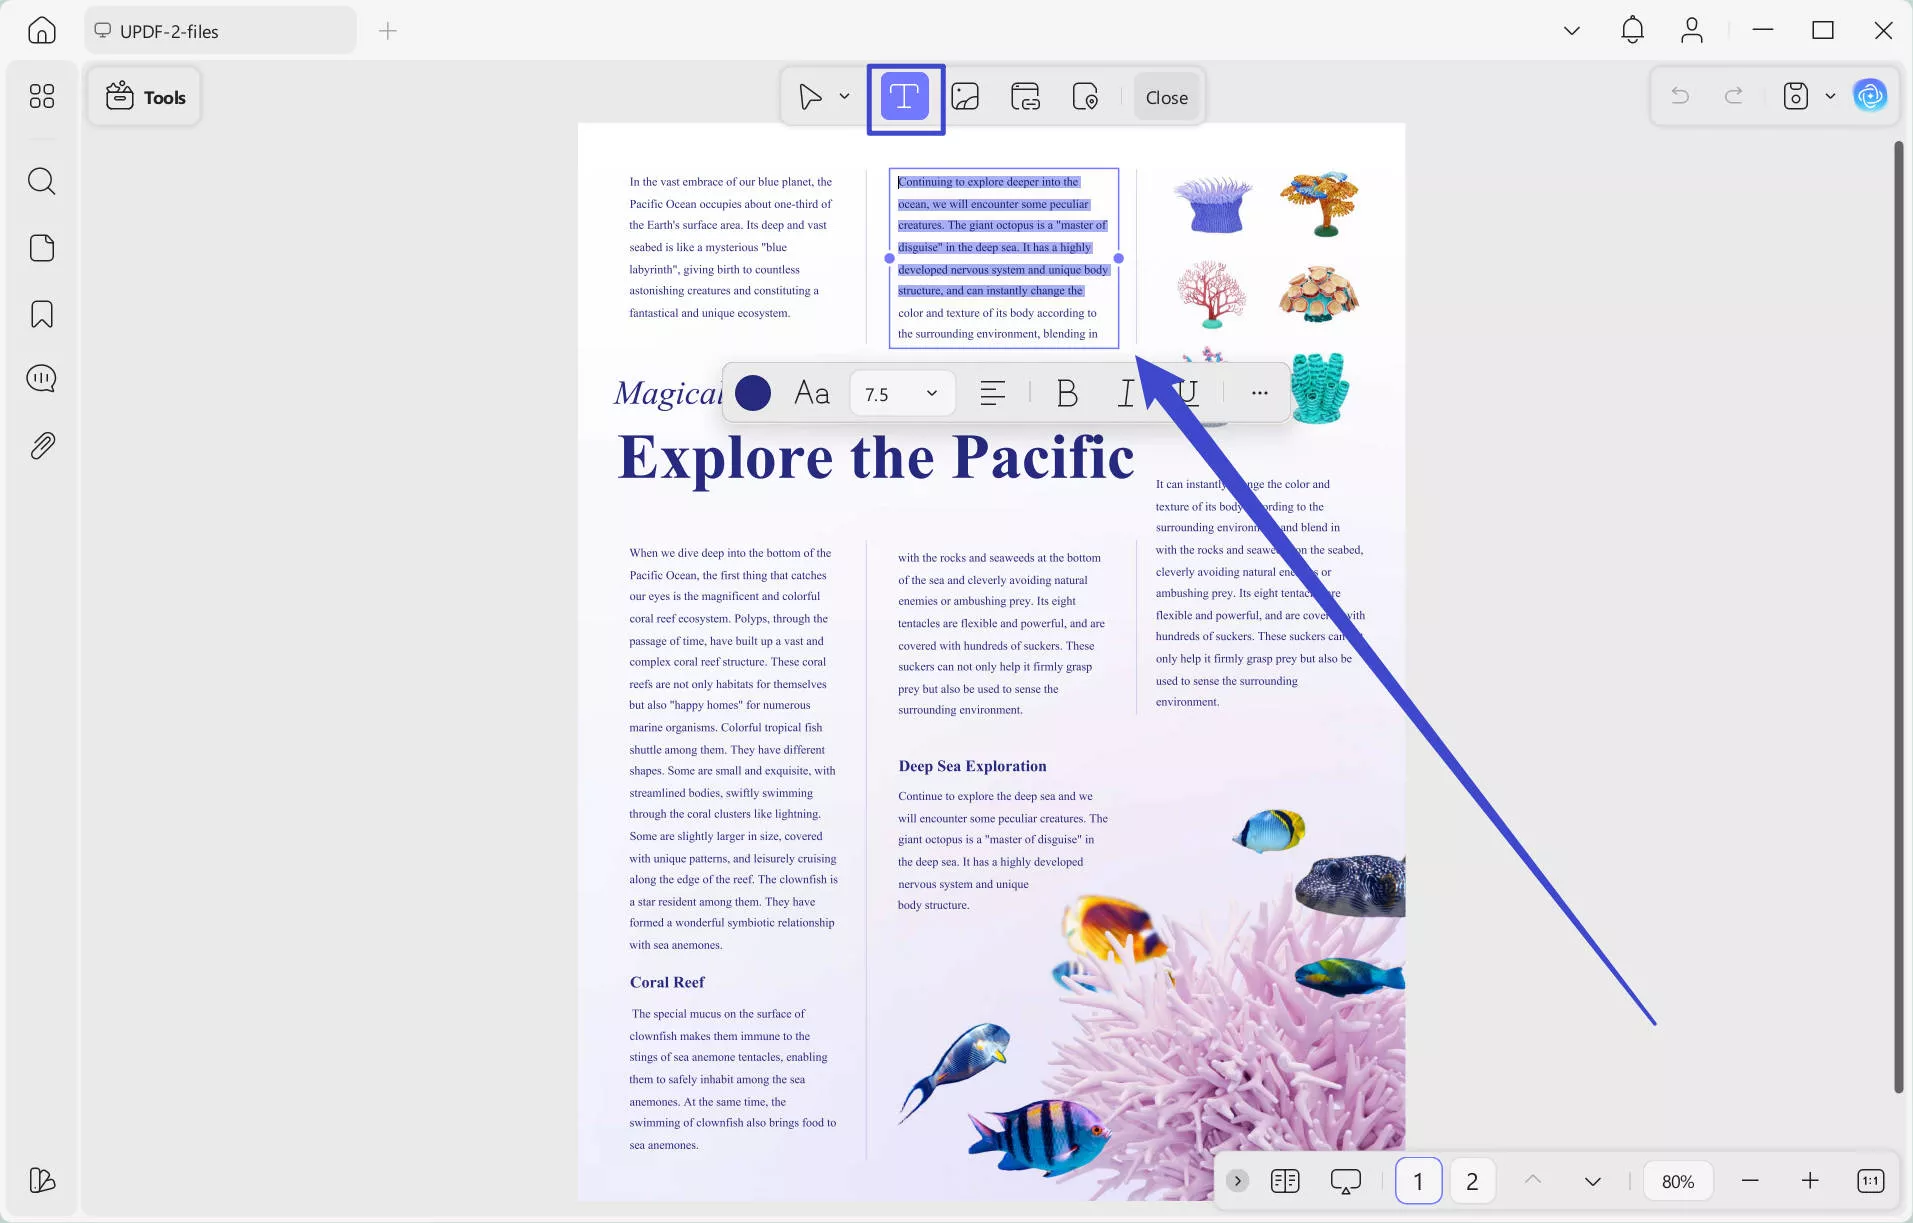Open the text color swatch picker
The image size is (1913, 1223).
pos(753,393)
